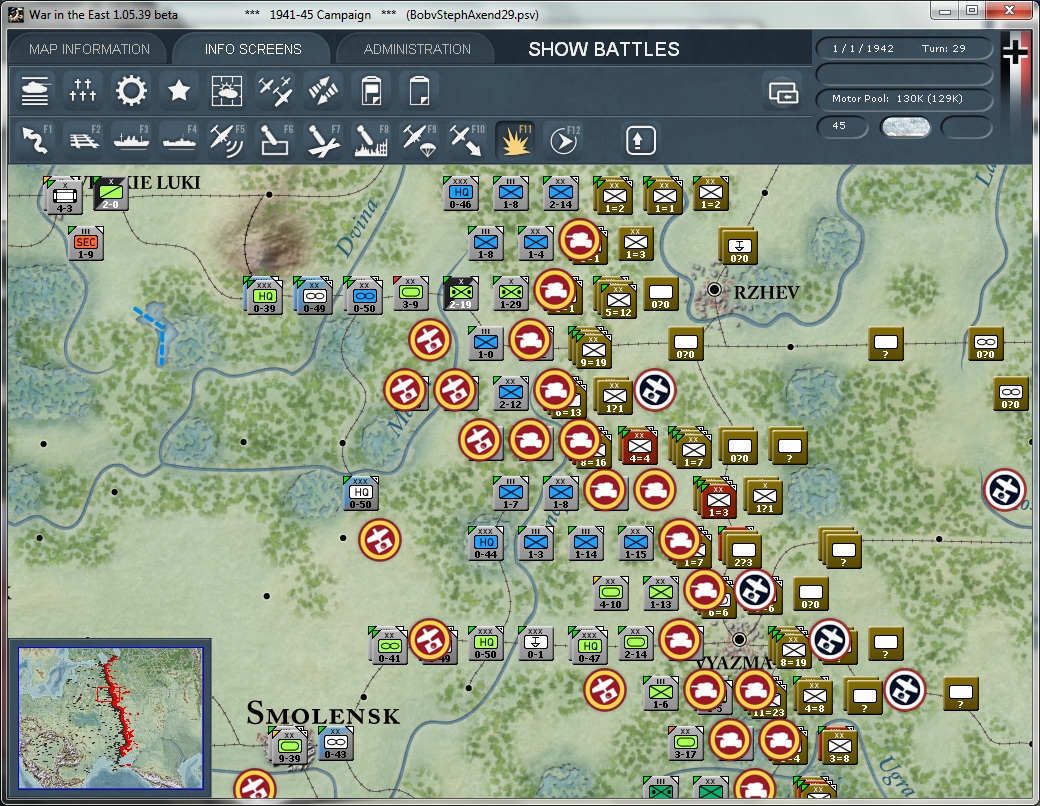The width and height of the screenshot is (1040, 806).
Task: Click the German cross flag icon
Action: click(1015, 52)
